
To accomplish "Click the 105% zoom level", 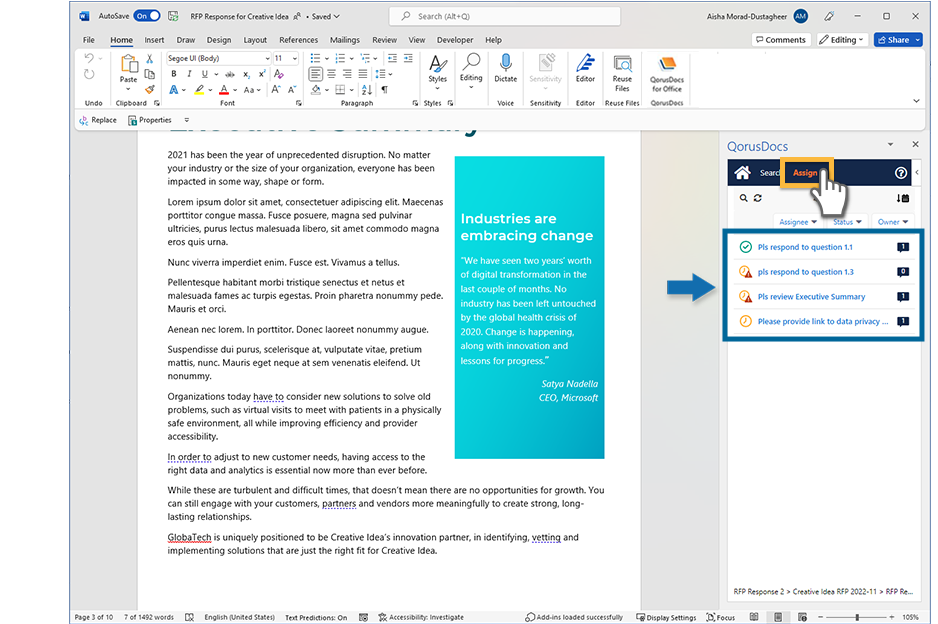I will pos(910,617).
